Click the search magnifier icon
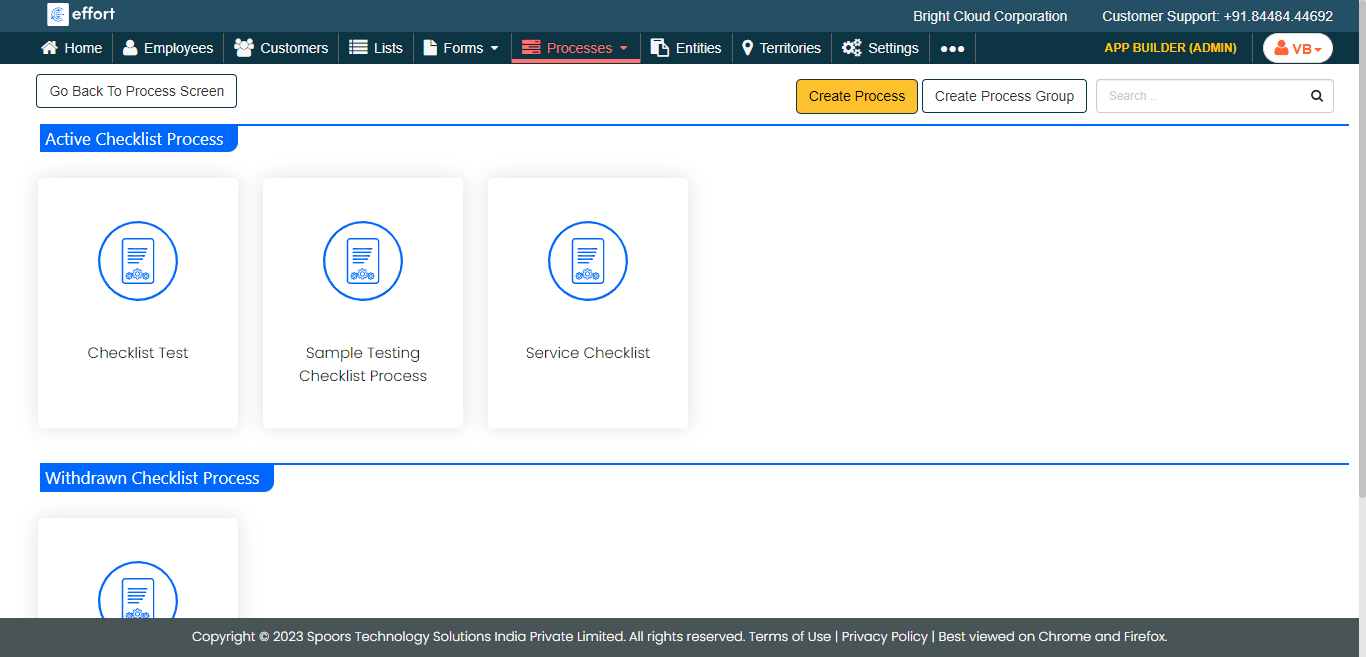This screenshot has height=657, width=1366. pyautogui.click(x=1317, y=97)
